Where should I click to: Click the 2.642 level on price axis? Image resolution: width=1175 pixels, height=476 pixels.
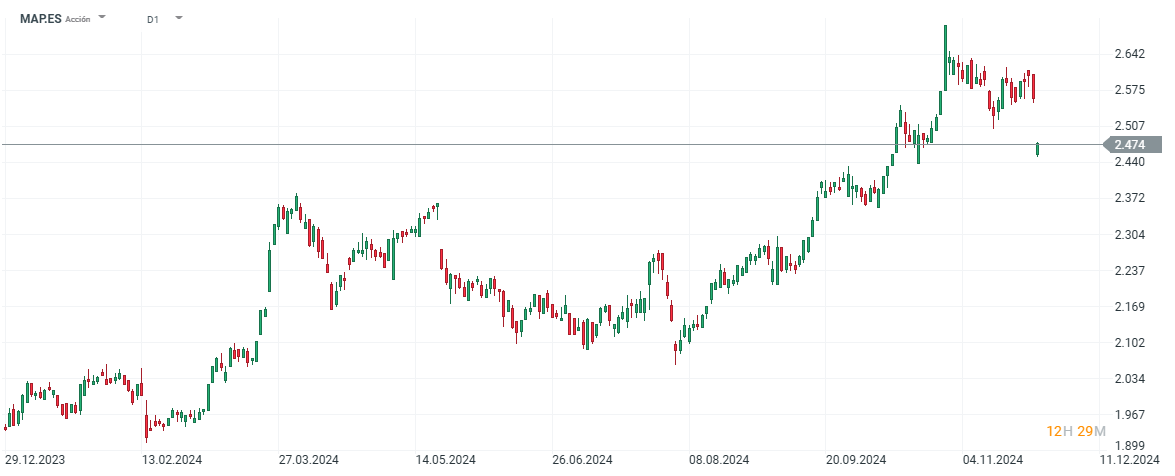(1129, 54)
